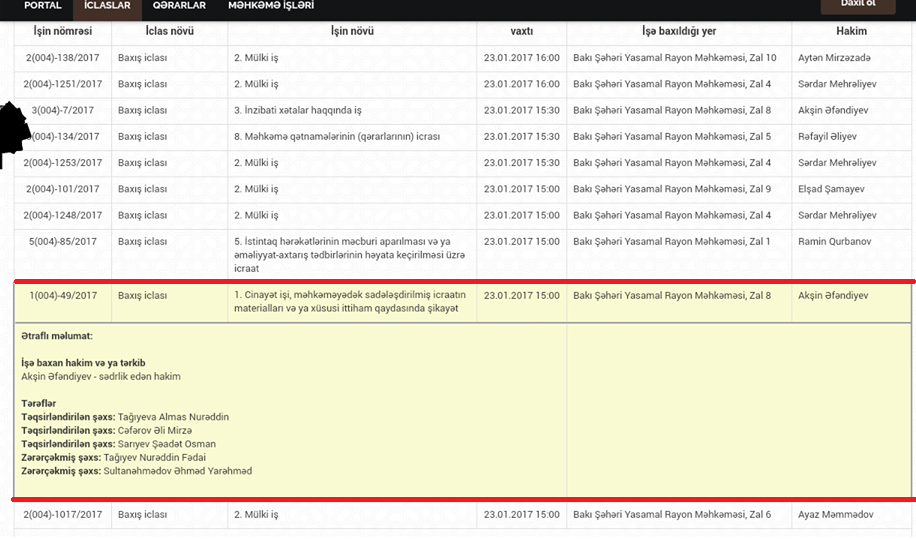
Task: Click judge name Aytən Mirzəzadə
Action: pyautogui.click(x=834, y=58)
